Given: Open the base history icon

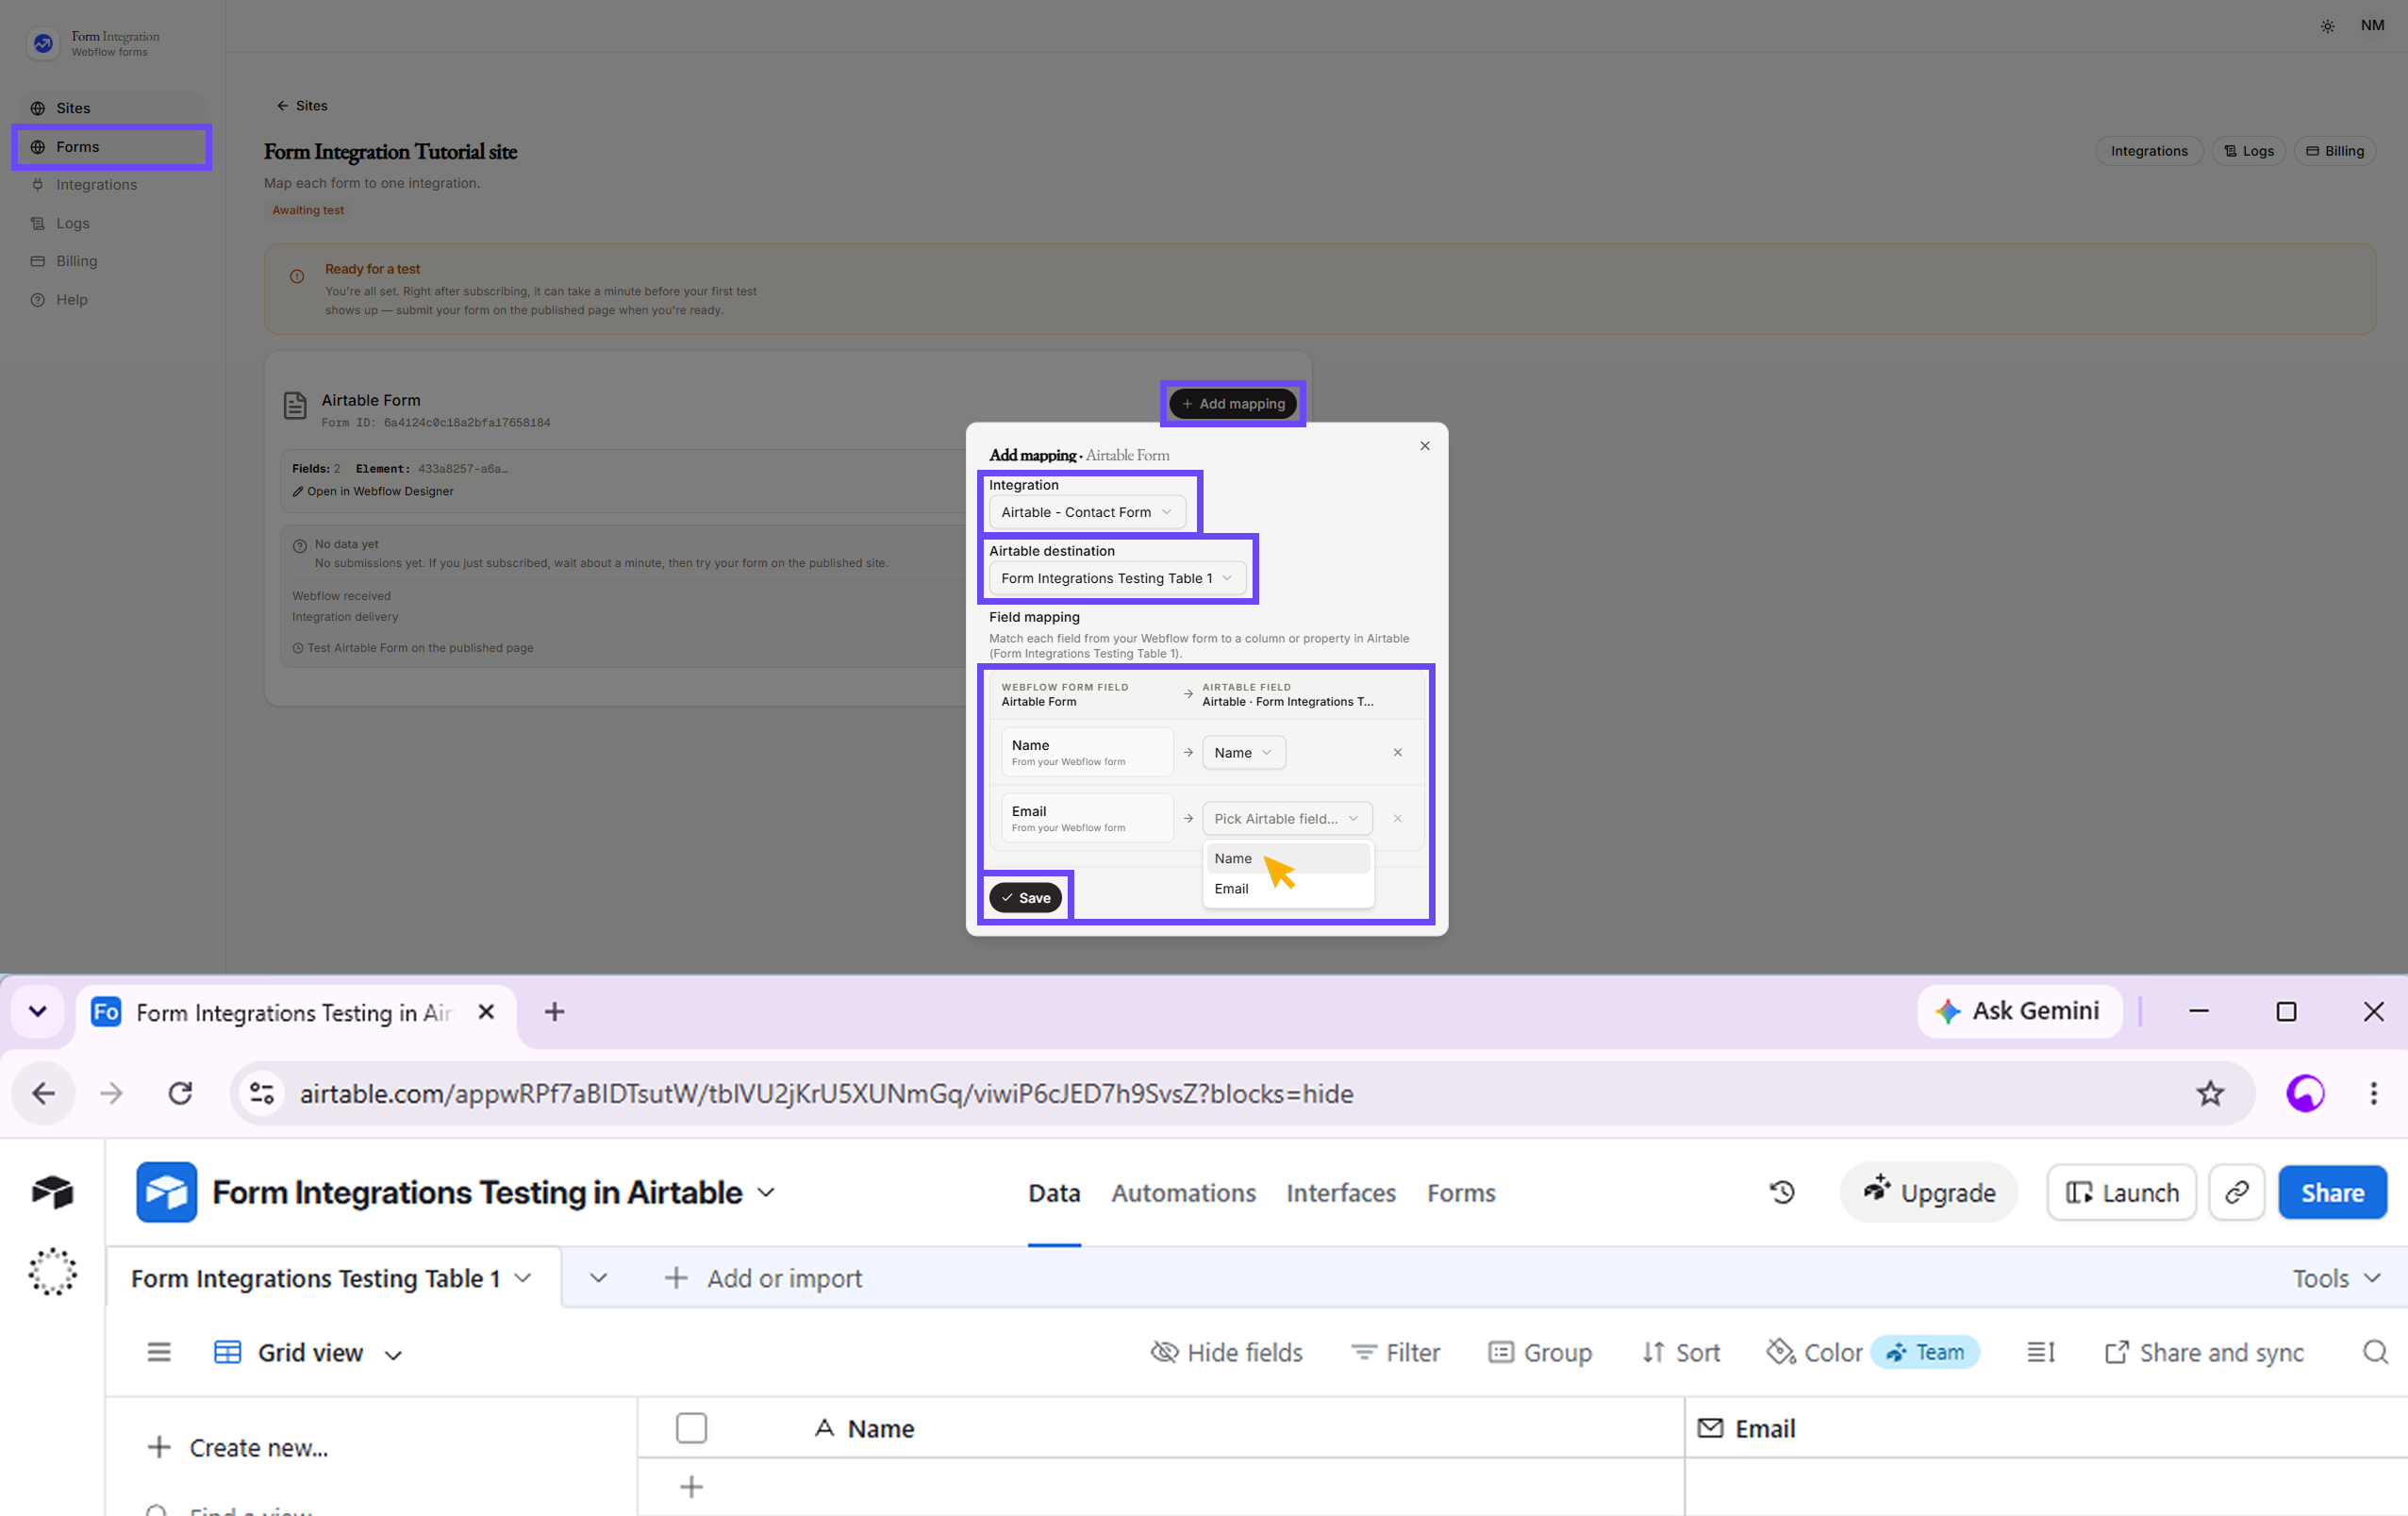Looking at the screenshot, I should 1782,1192.
